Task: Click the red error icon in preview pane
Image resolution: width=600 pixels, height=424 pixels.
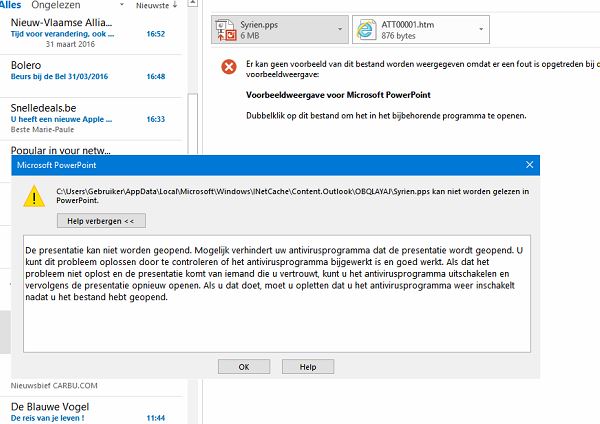Action: coord(229,67)
